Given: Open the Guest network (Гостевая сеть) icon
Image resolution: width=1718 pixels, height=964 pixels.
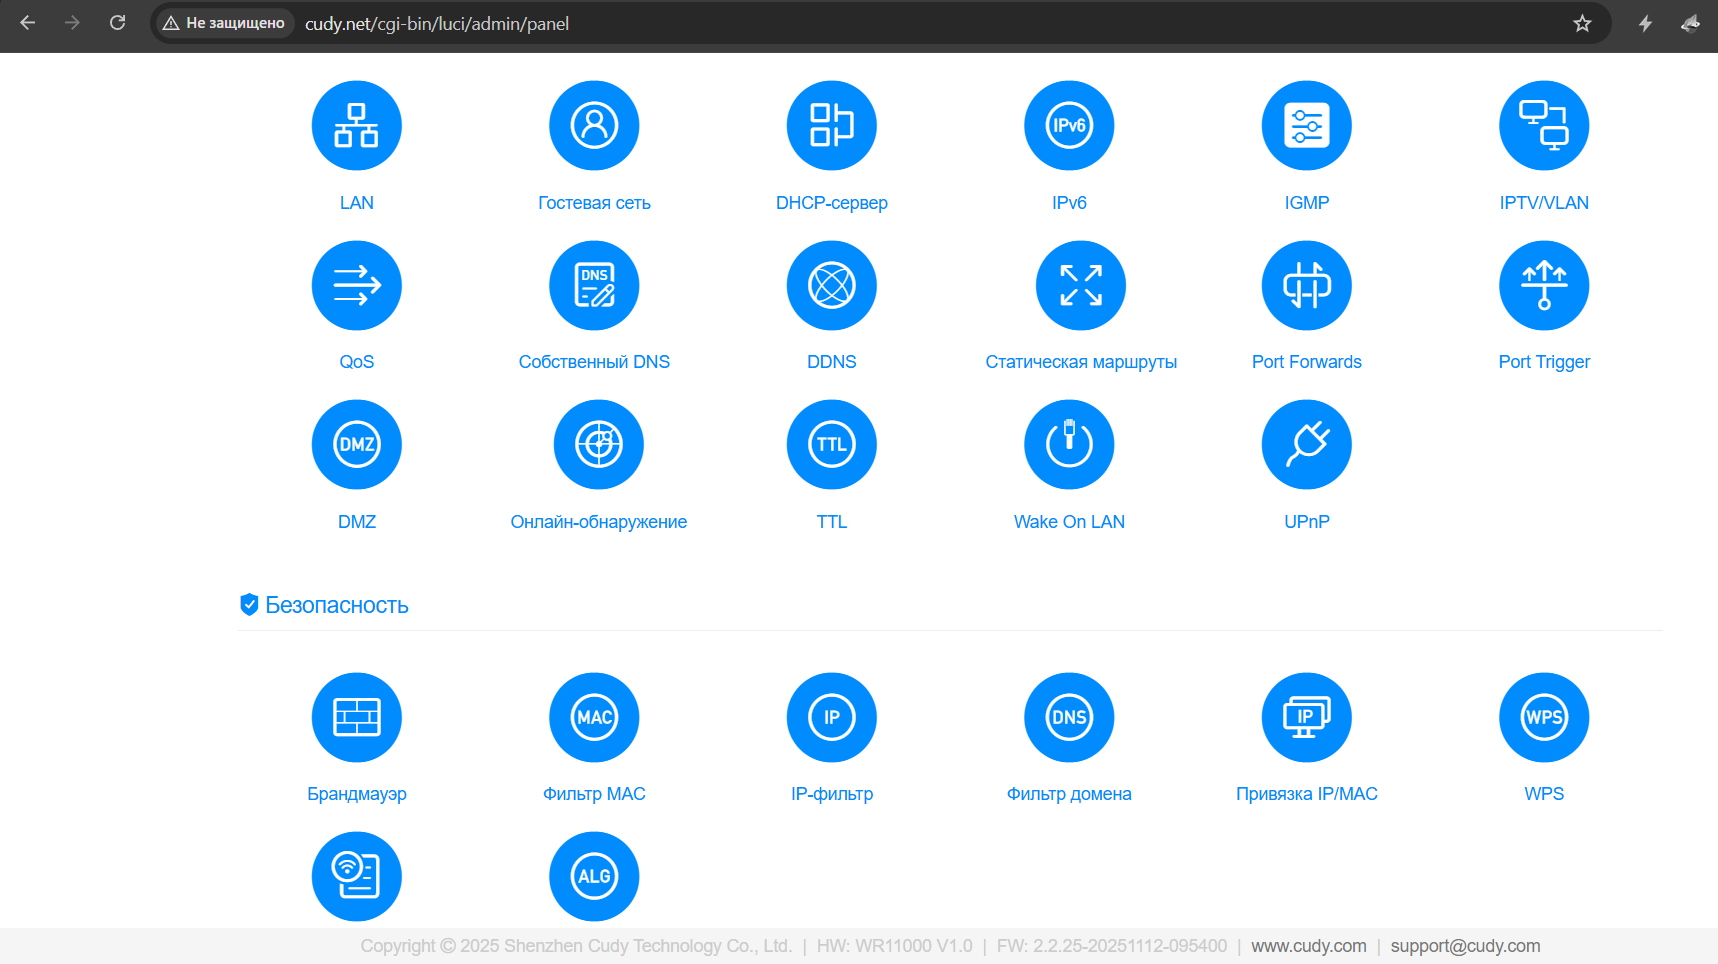Looking at the screenshot, I should pyautogui.click(x=594, y=126).
